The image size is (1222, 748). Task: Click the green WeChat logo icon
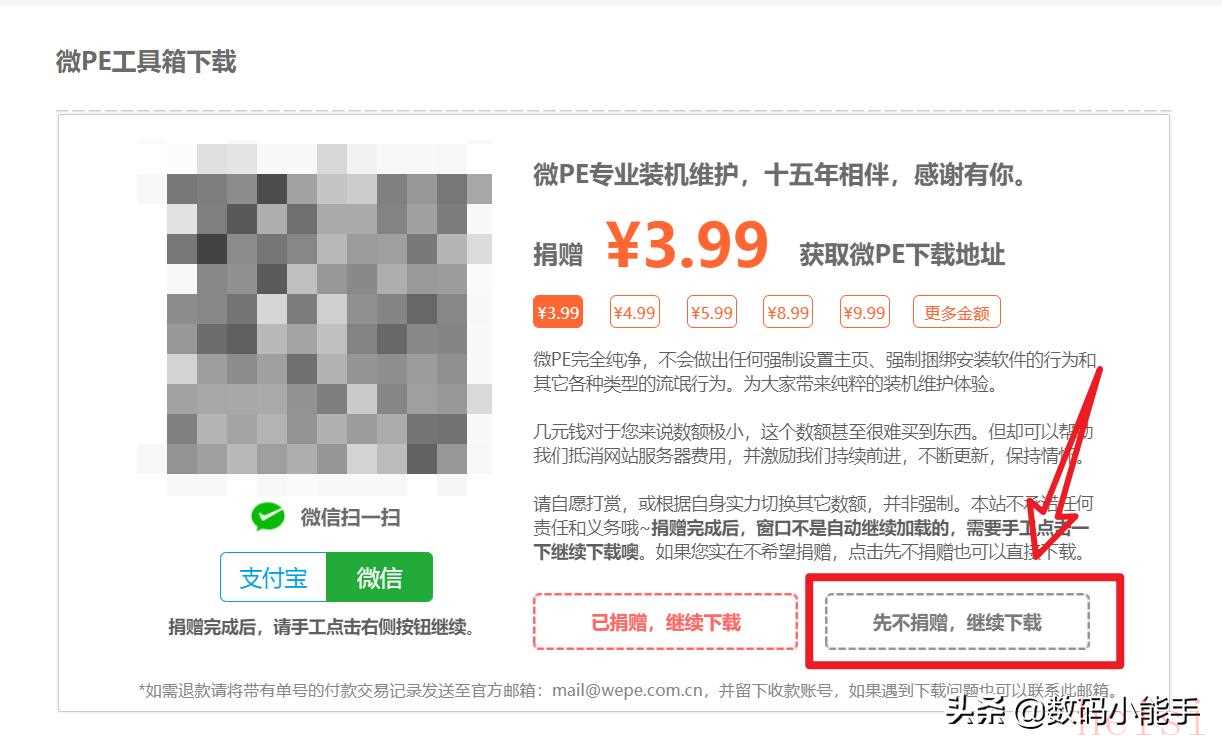(x=268, y=517)
